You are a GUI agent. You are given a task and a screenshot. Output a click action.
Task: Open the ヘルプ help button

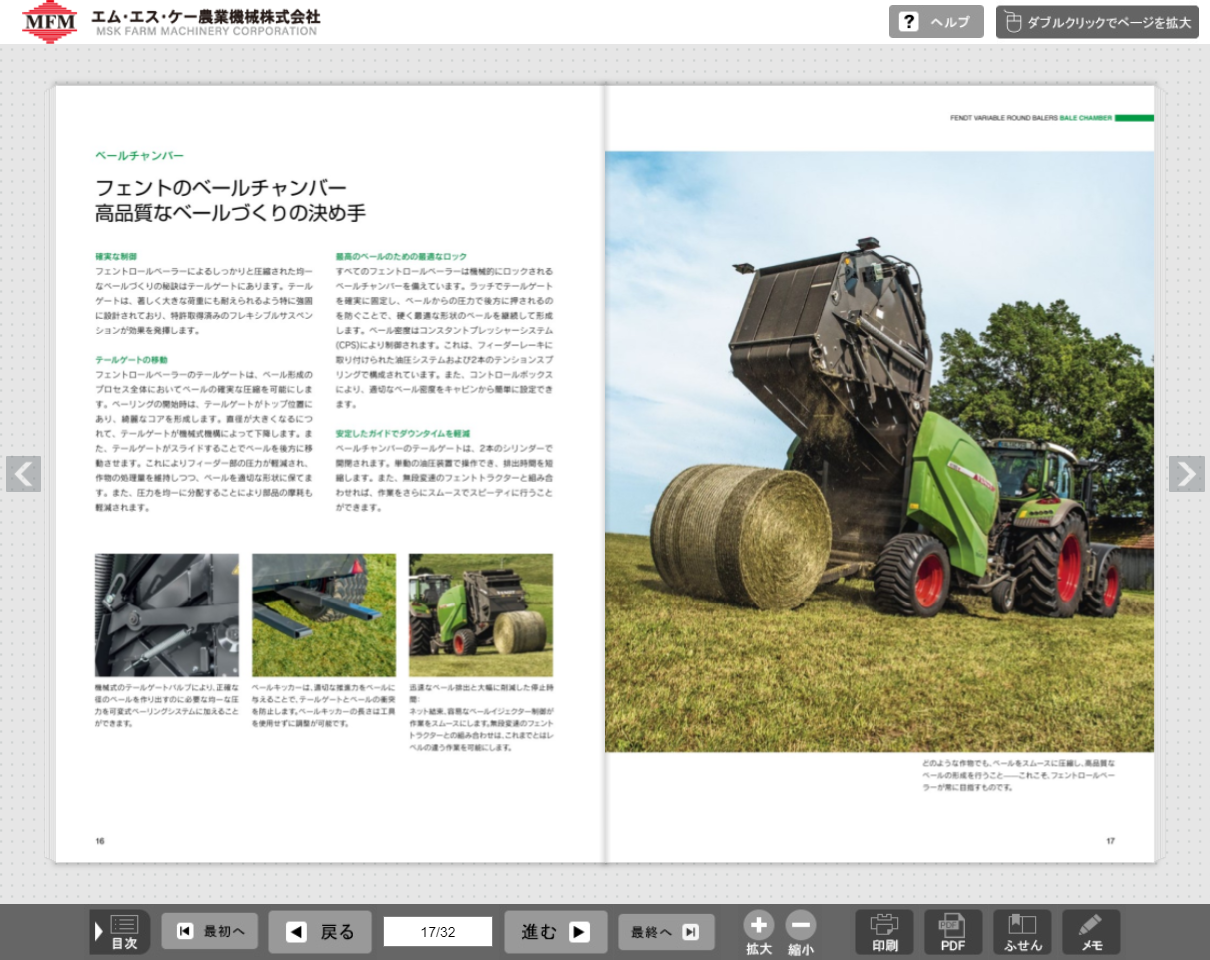coord(936,22)
